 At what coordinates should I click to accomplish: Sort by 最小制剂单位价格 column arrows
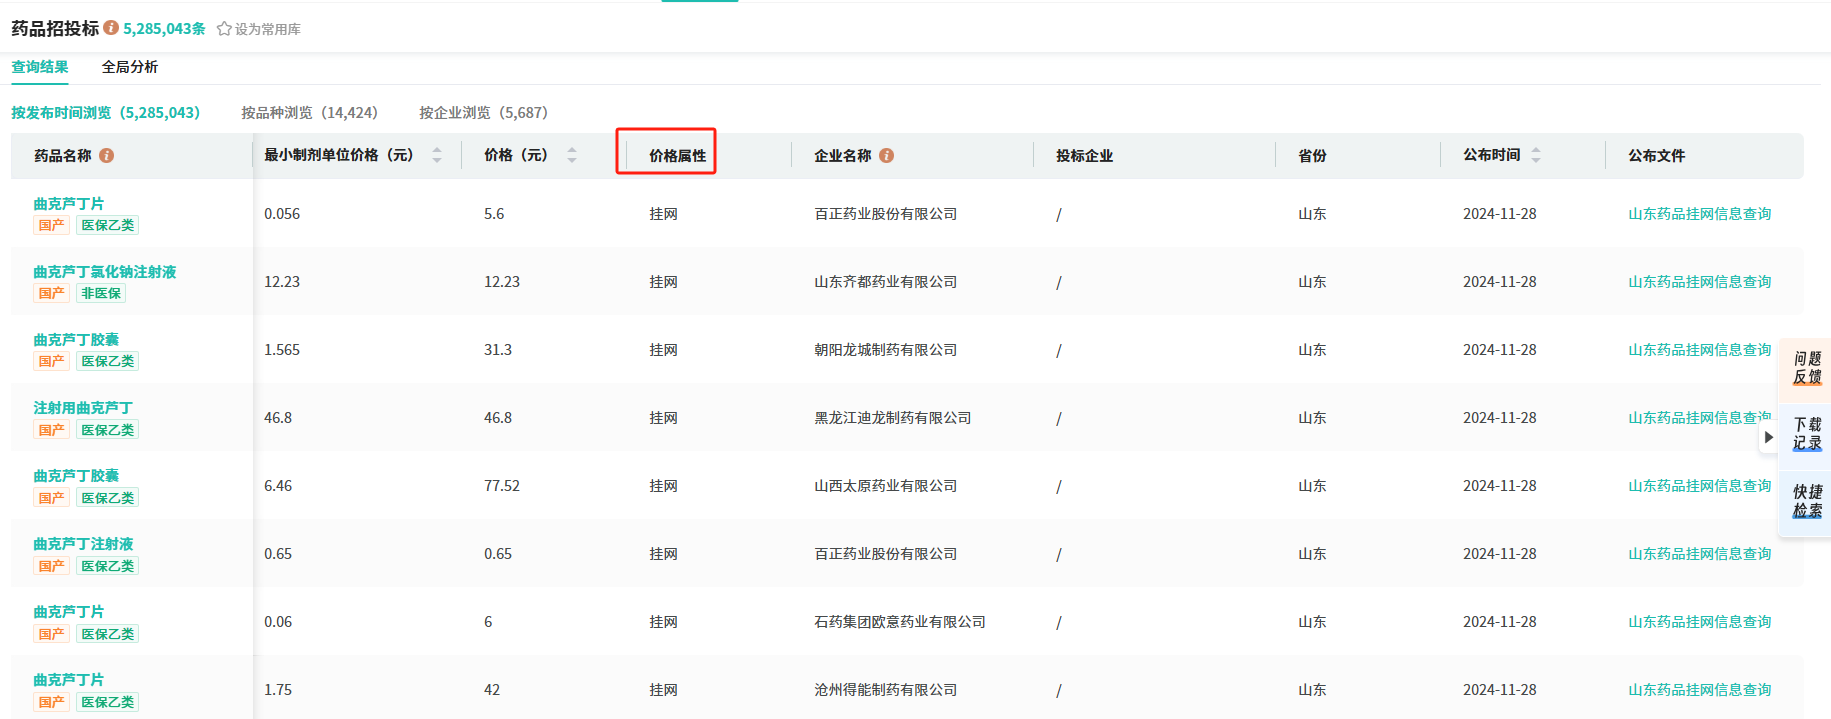pos(437,155)
